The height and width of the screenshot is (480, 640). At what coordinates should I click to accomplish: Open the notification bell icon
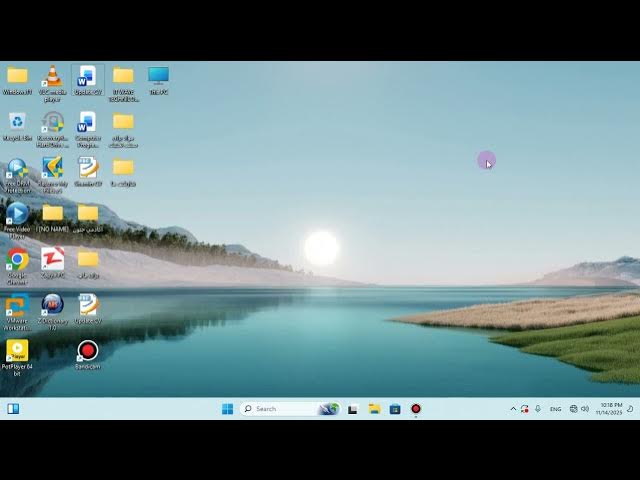(630, 409)
